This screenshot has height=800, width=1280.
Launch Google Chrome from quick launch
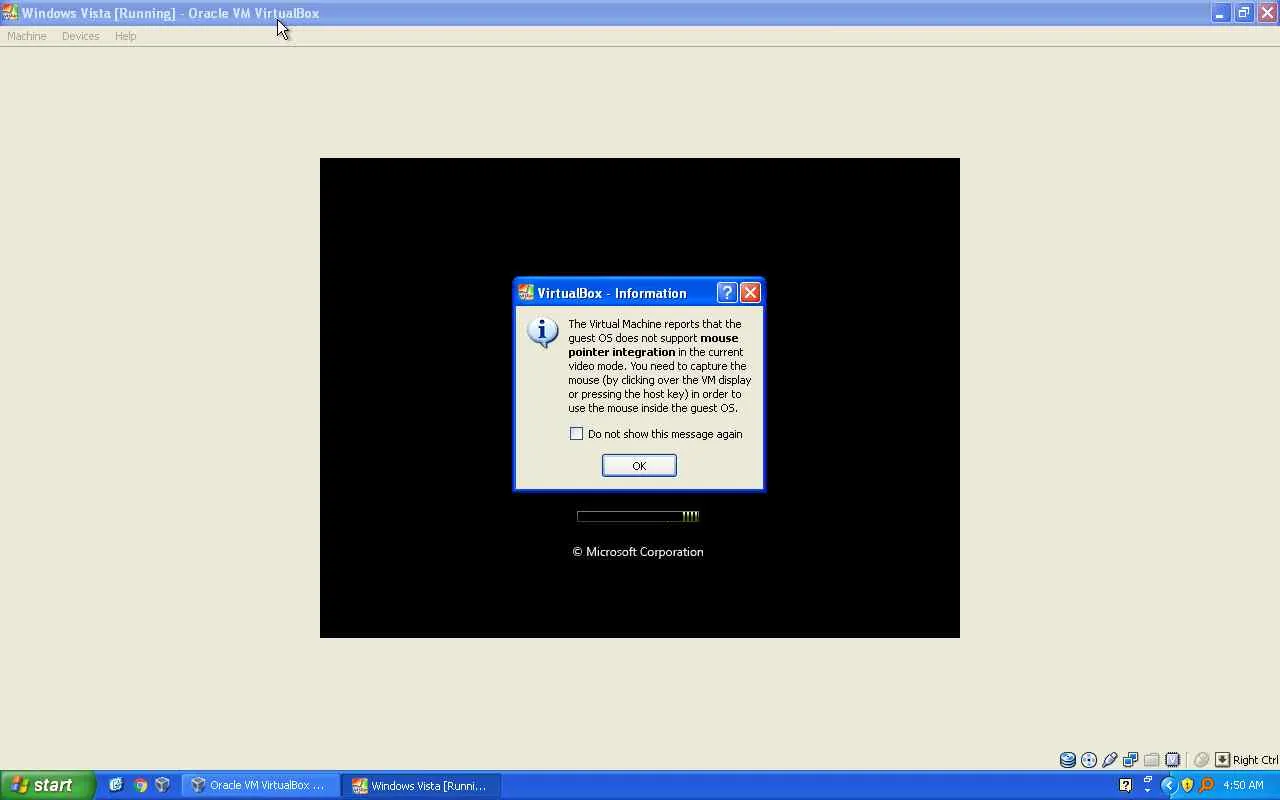[140, 785]
